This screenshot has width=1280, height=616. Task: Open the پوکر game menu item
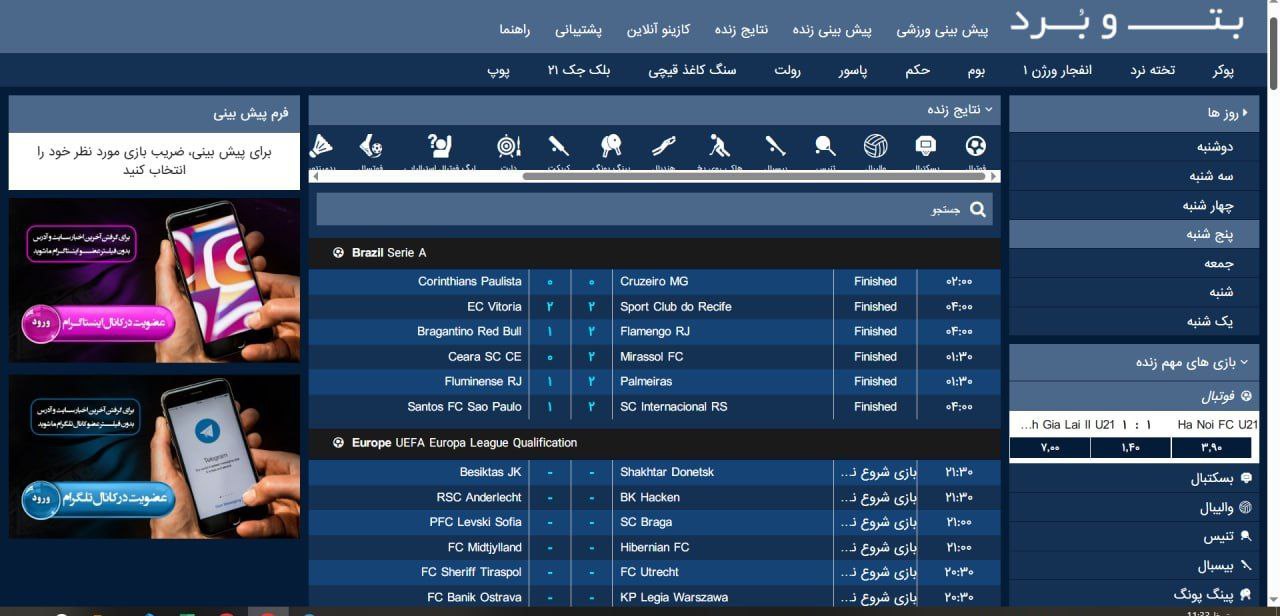pyautogui.click(x=1223, y=70)
